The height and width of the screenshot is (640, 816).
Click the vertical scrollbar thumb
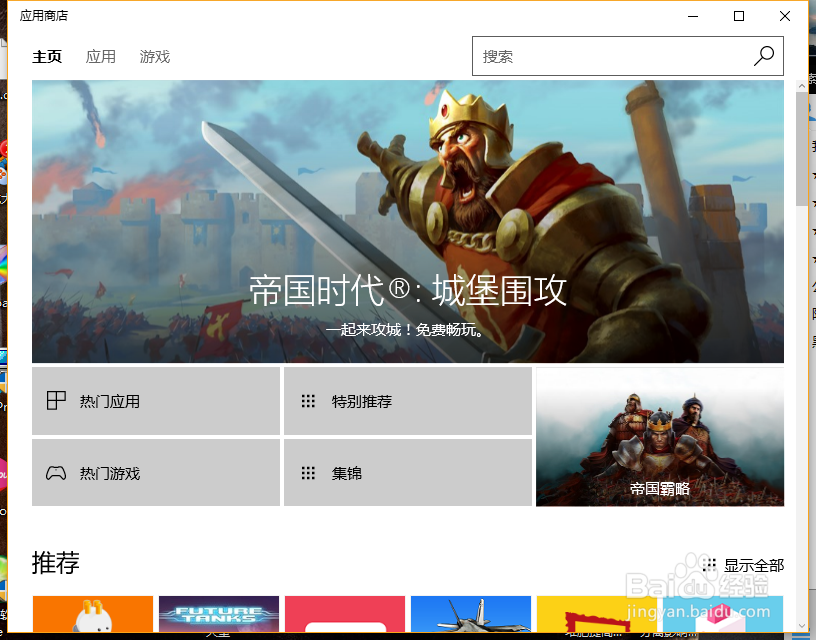click(x=801, y=149)
